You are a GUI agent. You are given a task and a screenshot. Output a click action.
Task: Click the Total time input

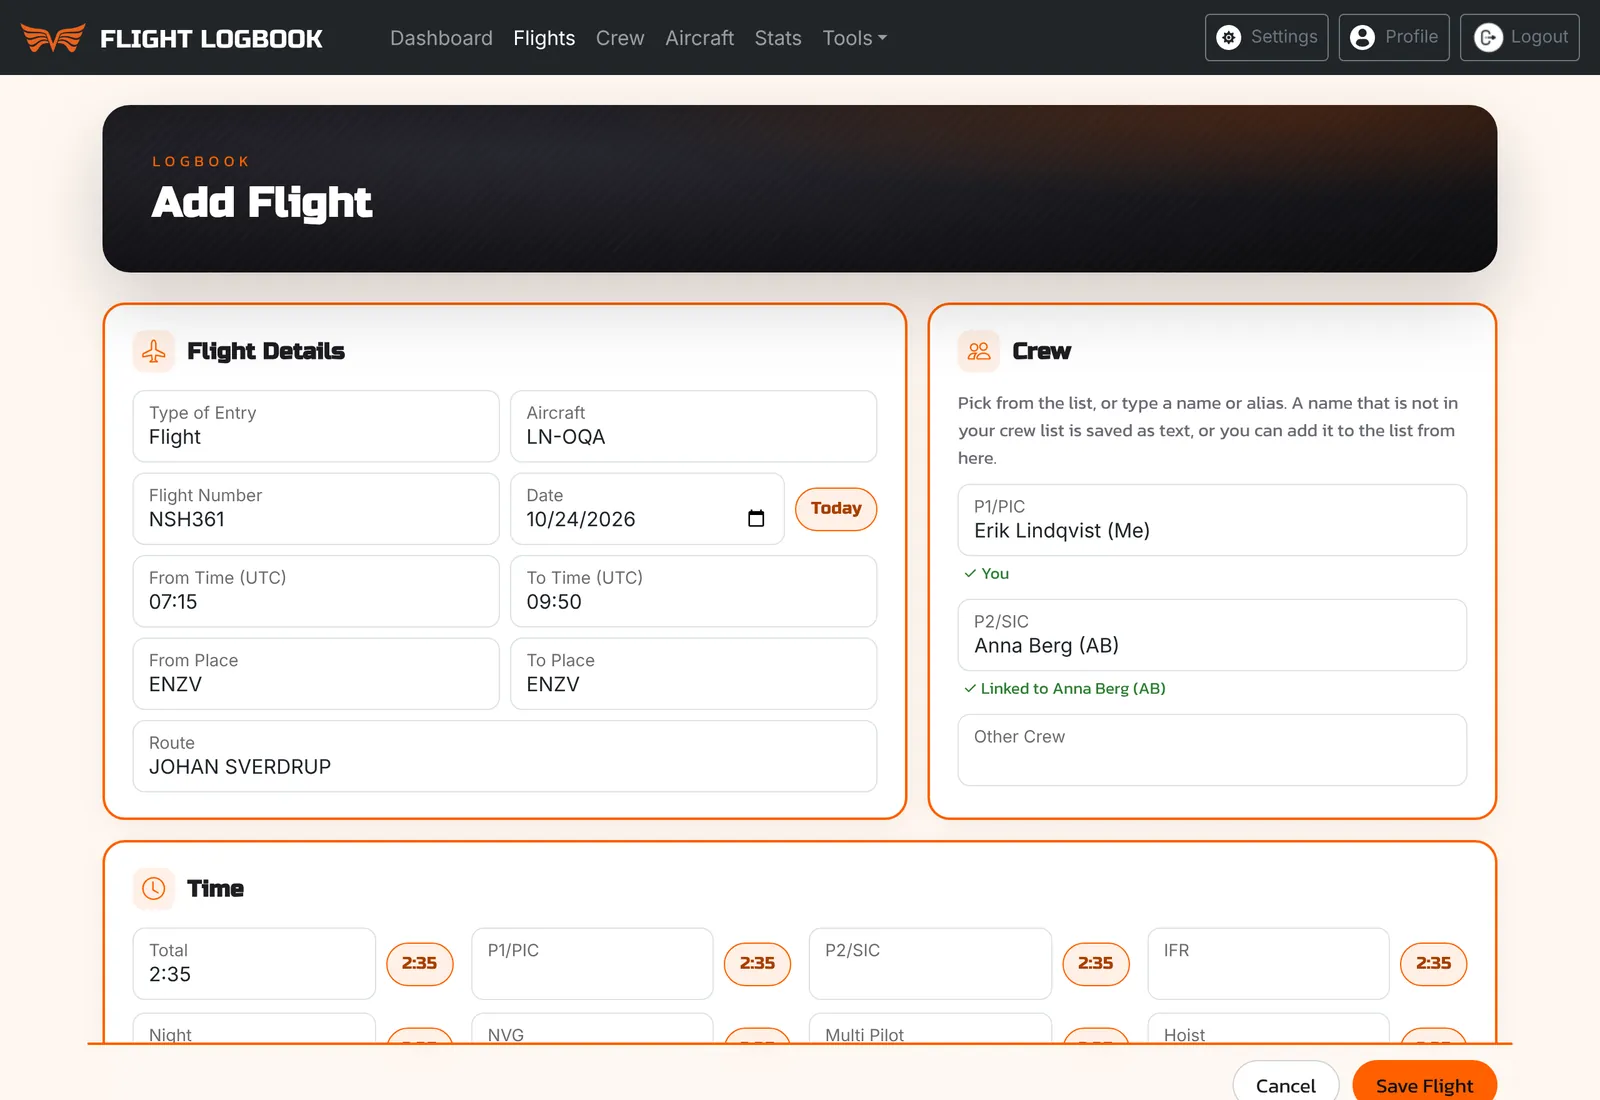point(254,964)
